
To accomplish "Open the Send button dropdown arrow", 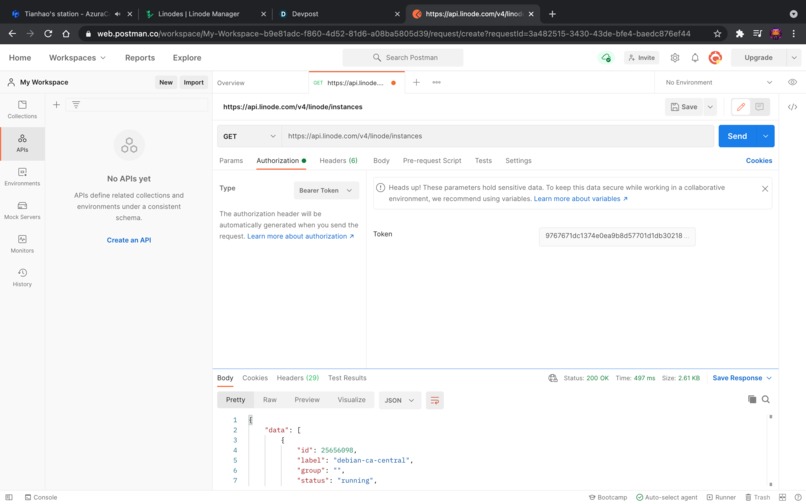I will (x=765, y=136).
